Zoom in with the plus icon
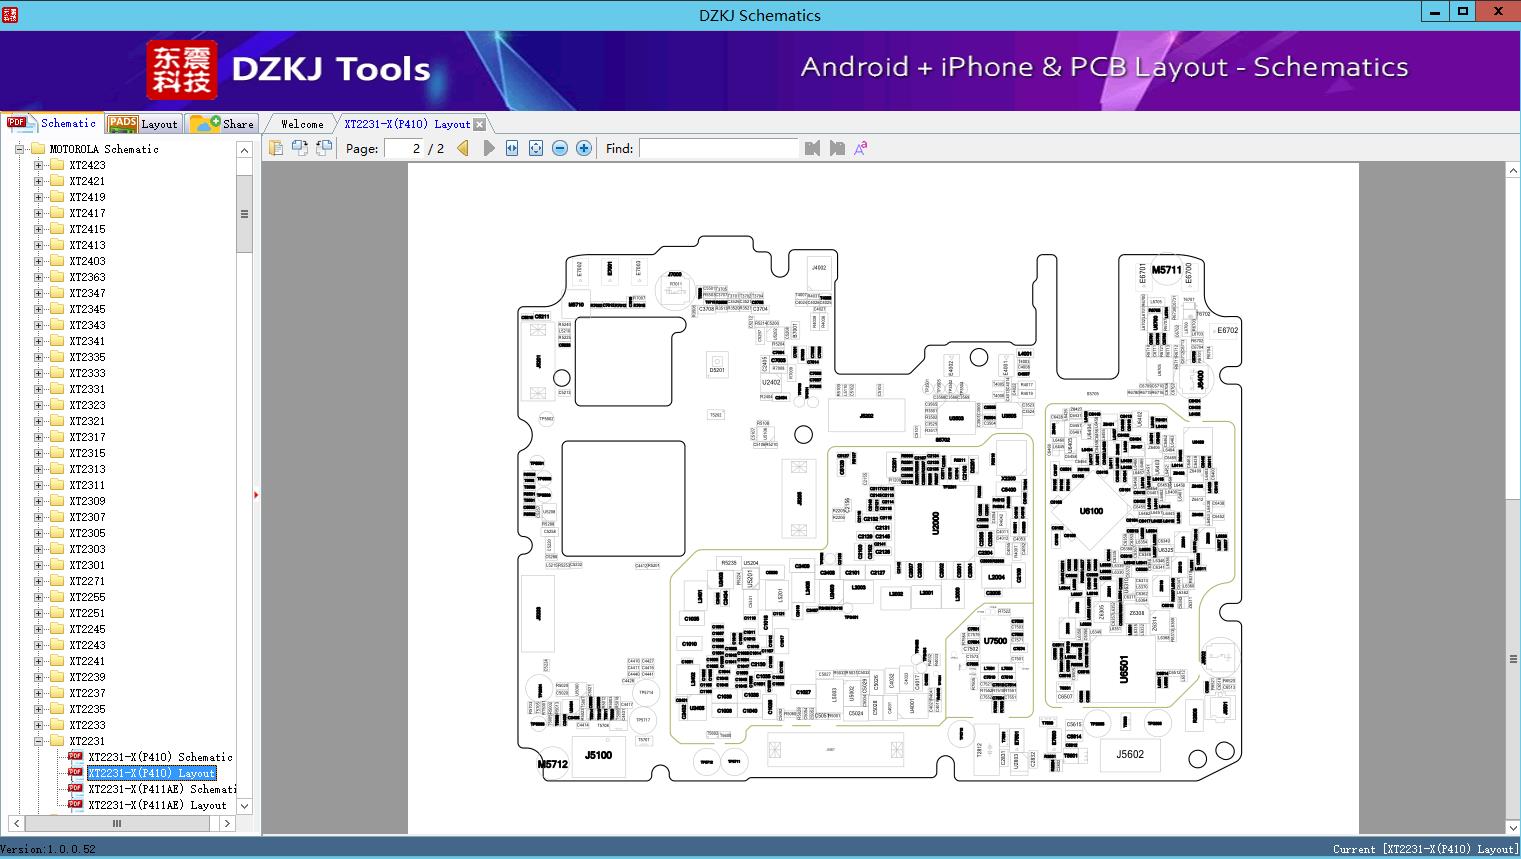This screenshot has height=859, width=1521. click(584, 148)
